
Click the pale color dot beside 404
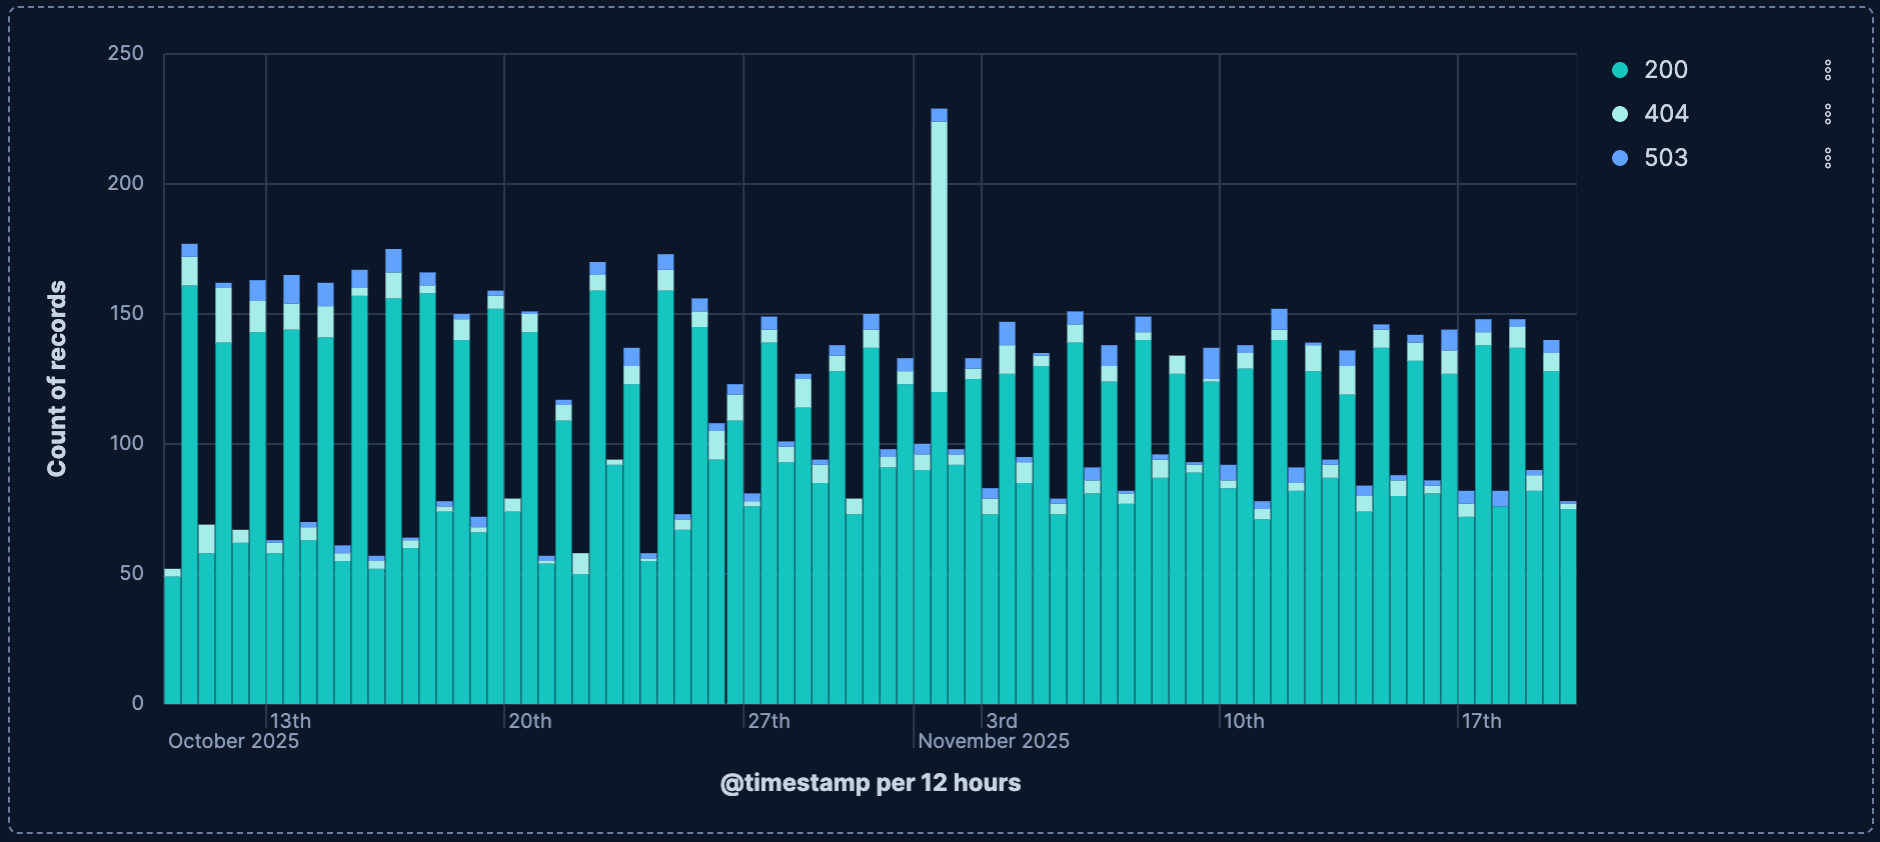pos(1620,114)
